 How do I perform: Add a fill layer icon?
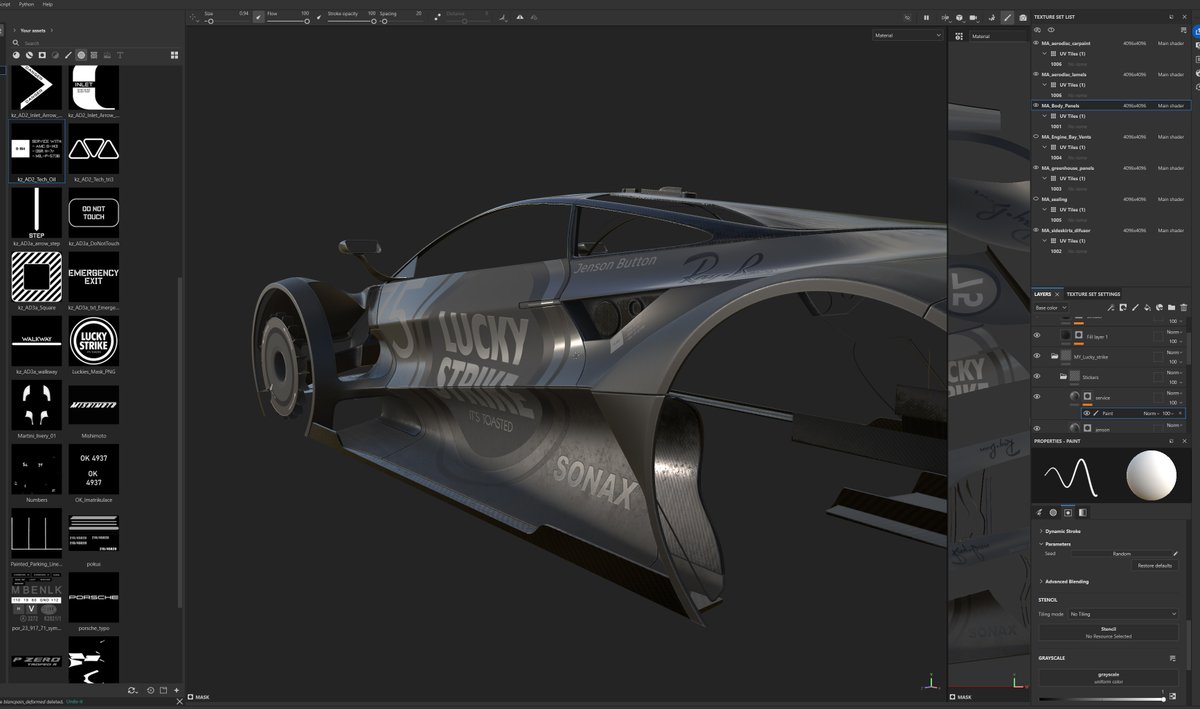click(1147, 308)
